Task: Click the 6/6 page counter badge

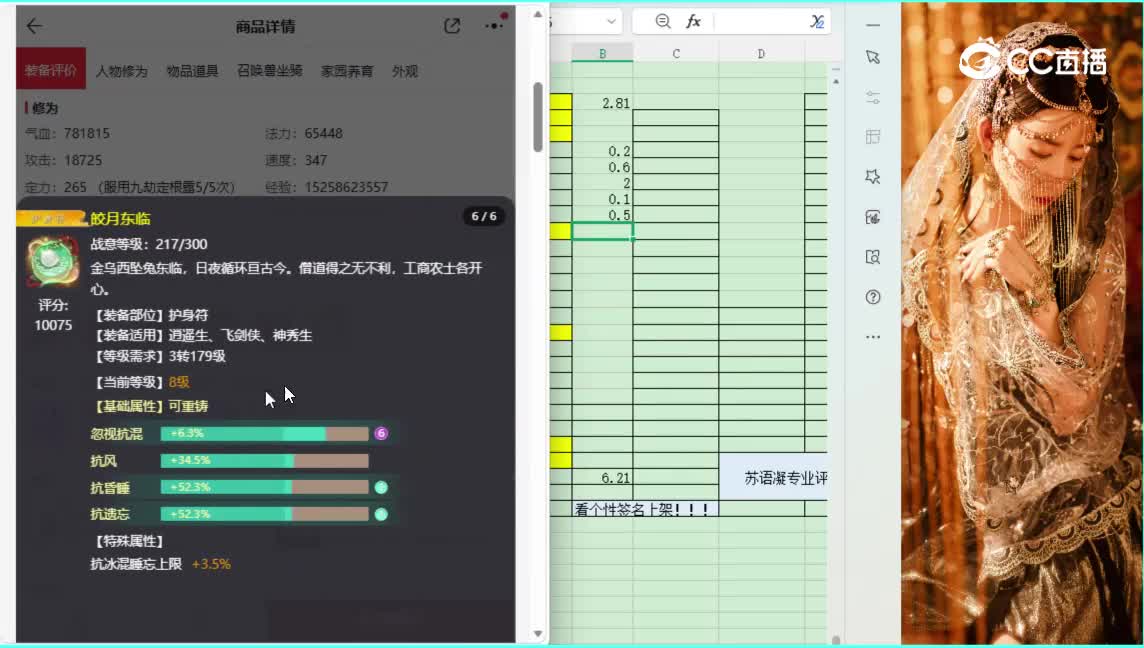Action: tap(484, 216)
